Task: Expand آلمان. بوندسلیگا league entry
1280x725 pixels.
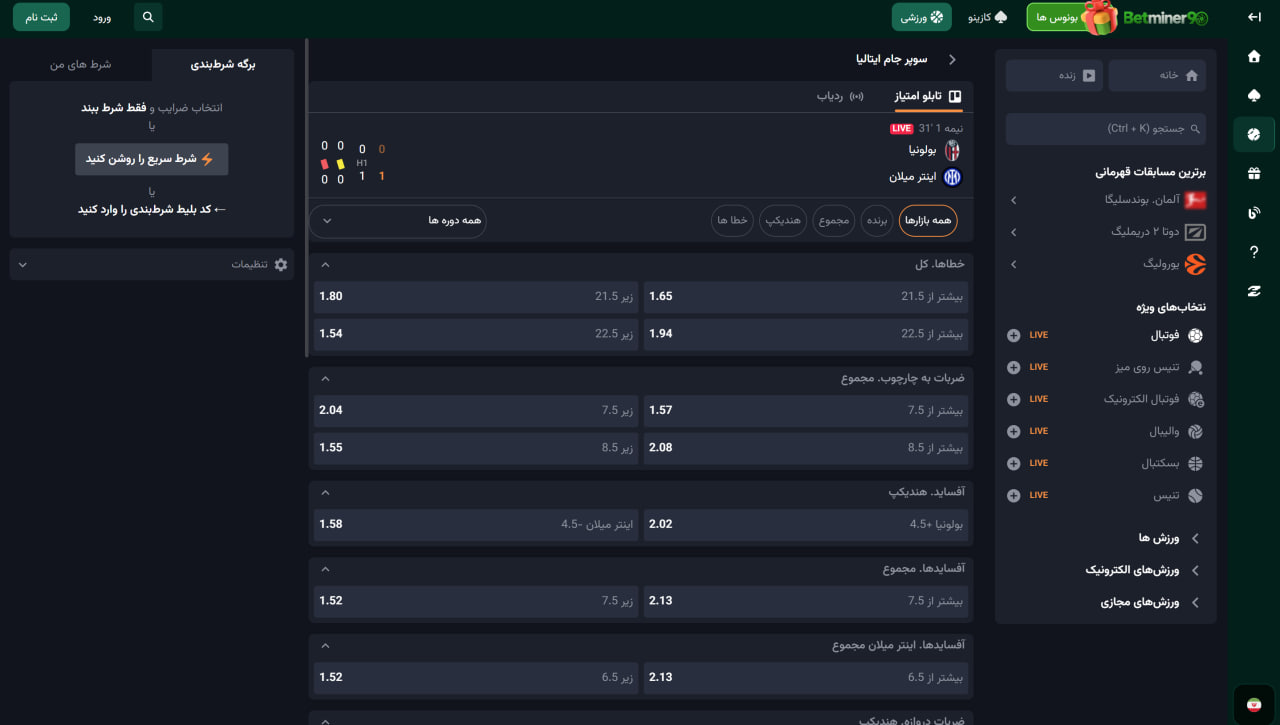Action: pyautogui.click(x=1014, y=200)
